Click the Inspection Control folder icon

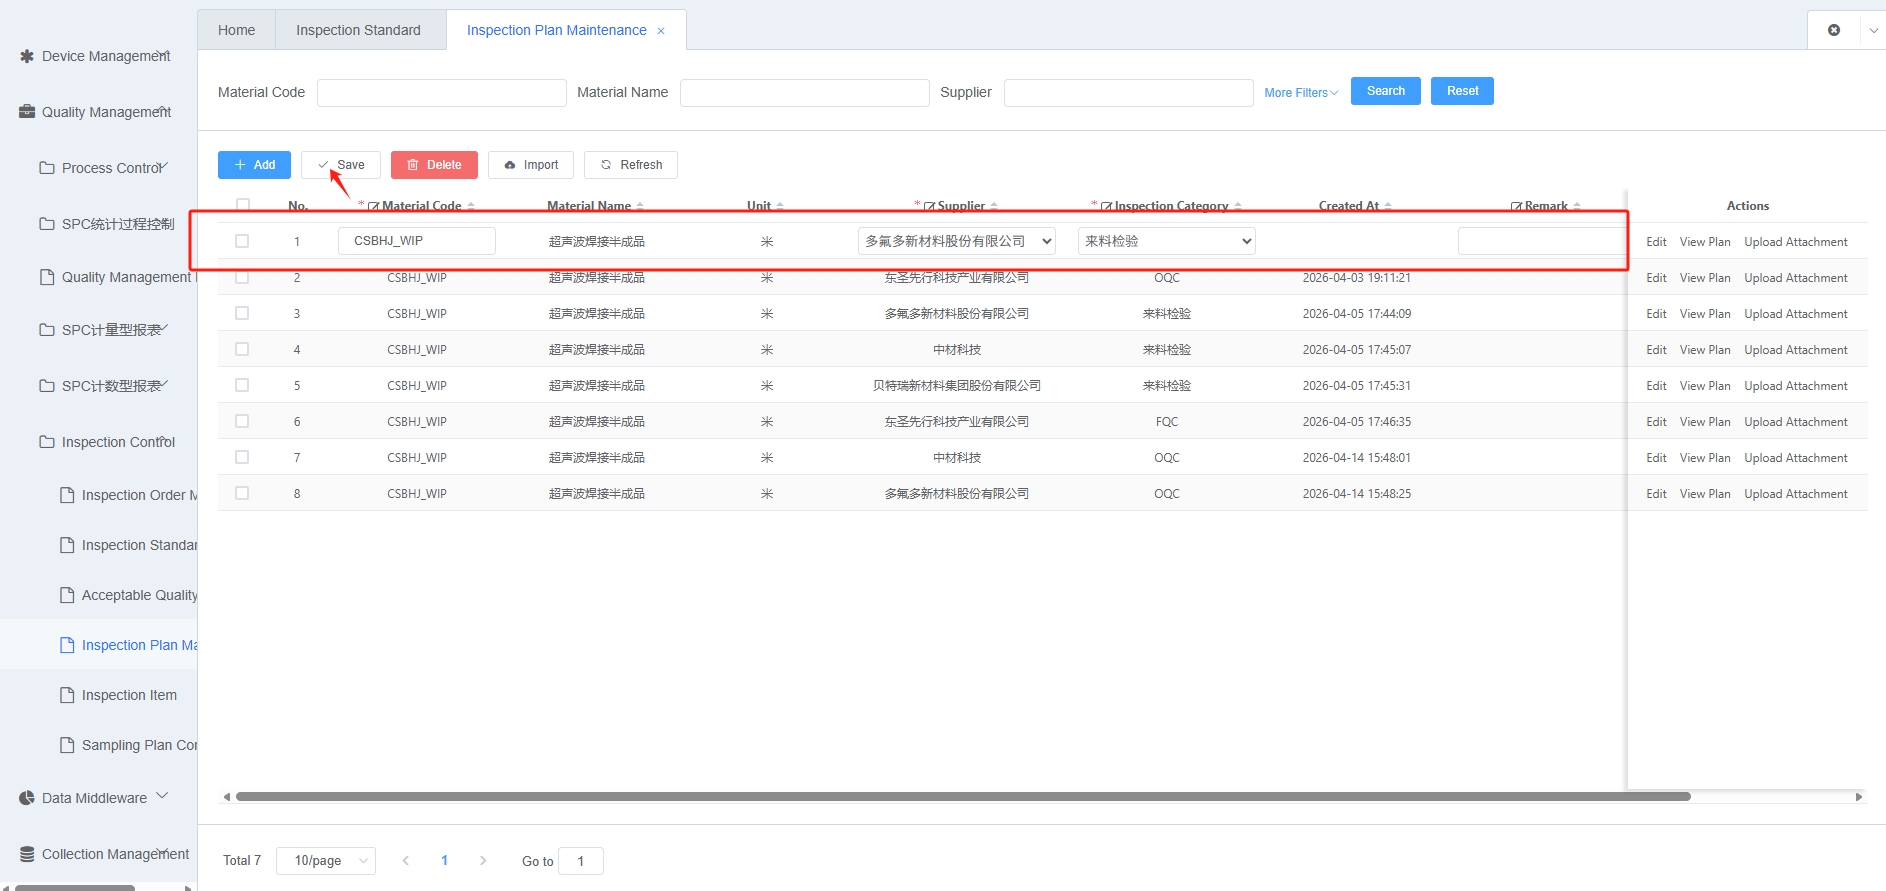tap(47, 442)
